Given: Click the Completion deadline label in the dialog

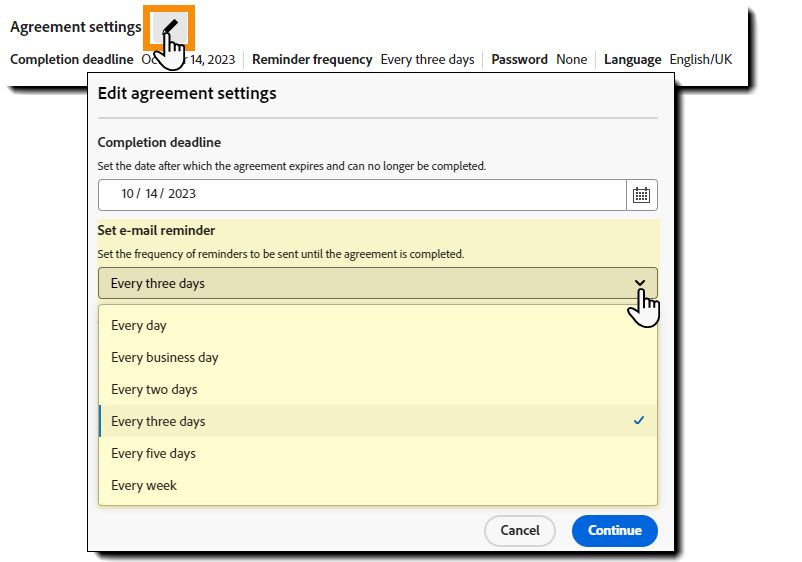Looking at the screenshot, I should point(159,143).
